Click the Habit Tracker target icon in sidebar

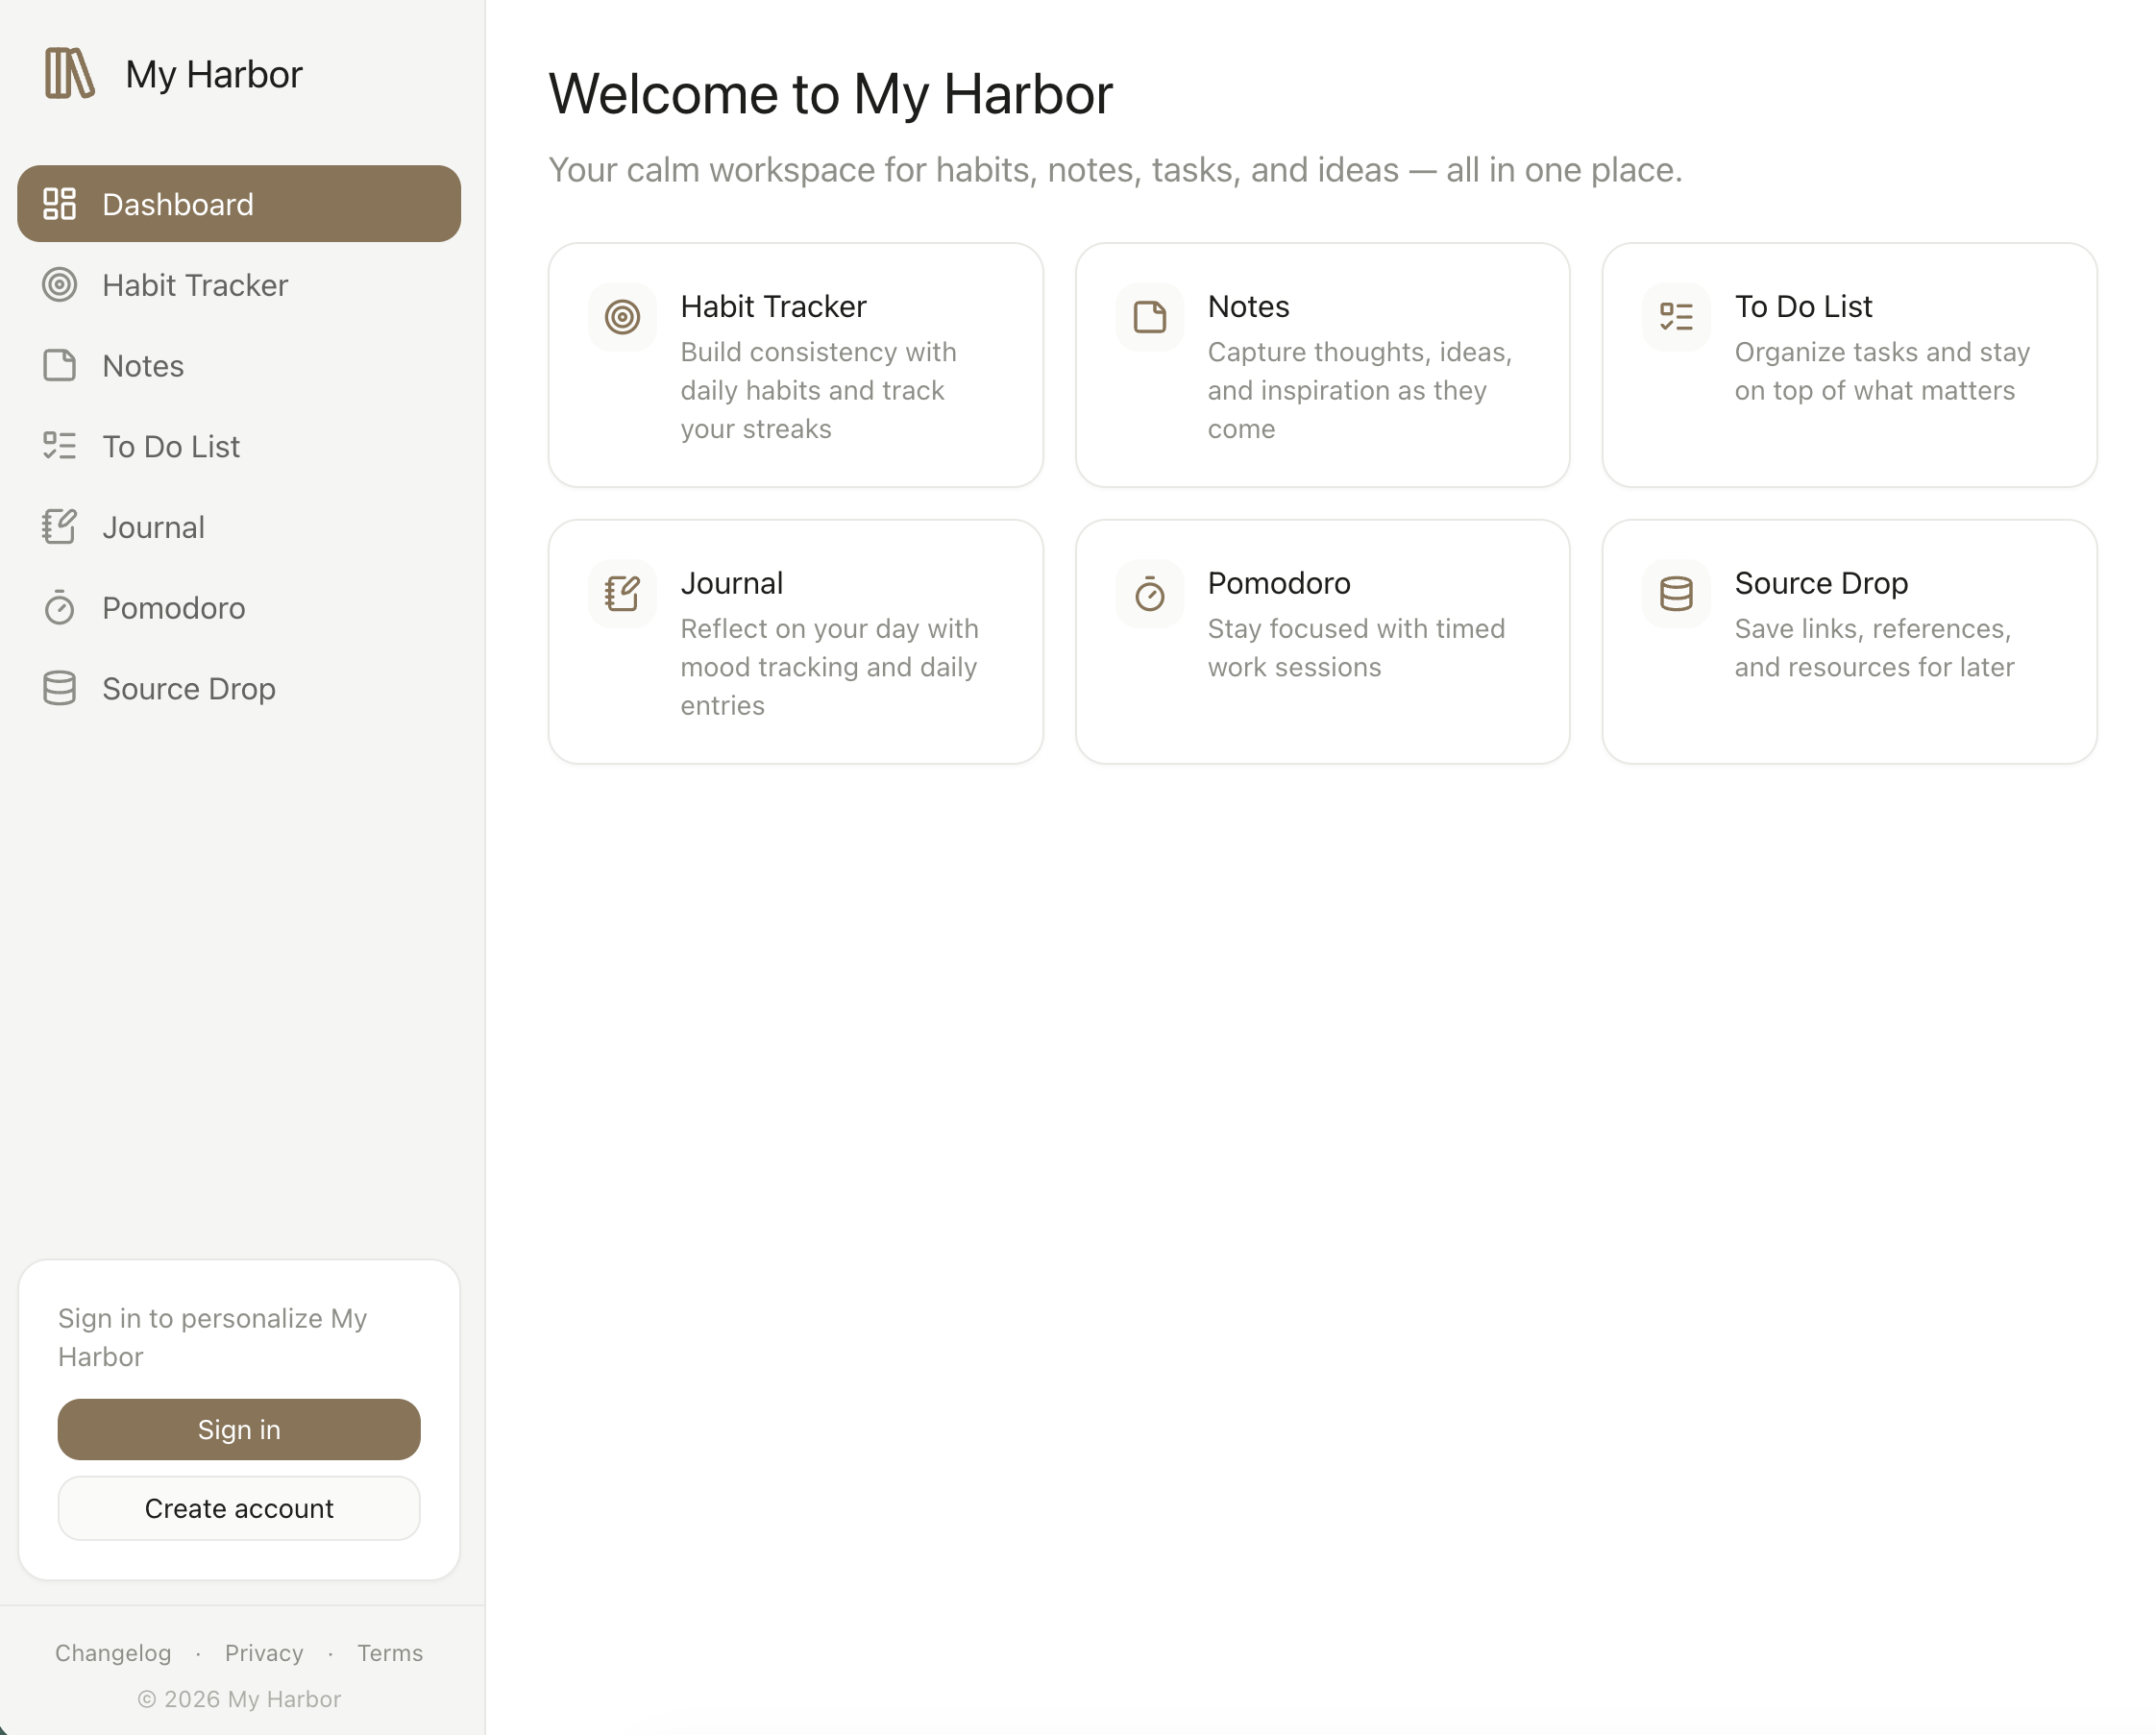[59, 285]
